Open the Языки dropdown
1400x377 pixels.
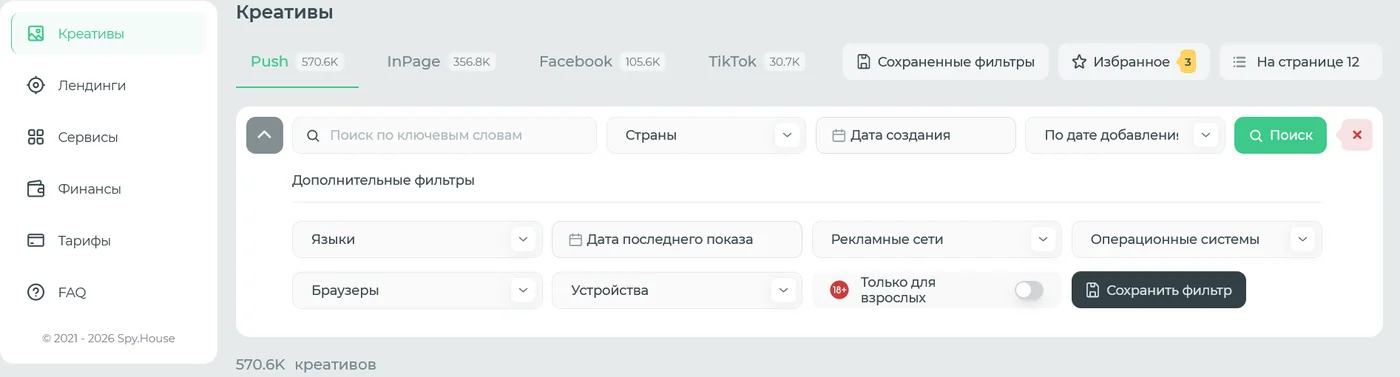pyautogui.click(x=417, y=239)
